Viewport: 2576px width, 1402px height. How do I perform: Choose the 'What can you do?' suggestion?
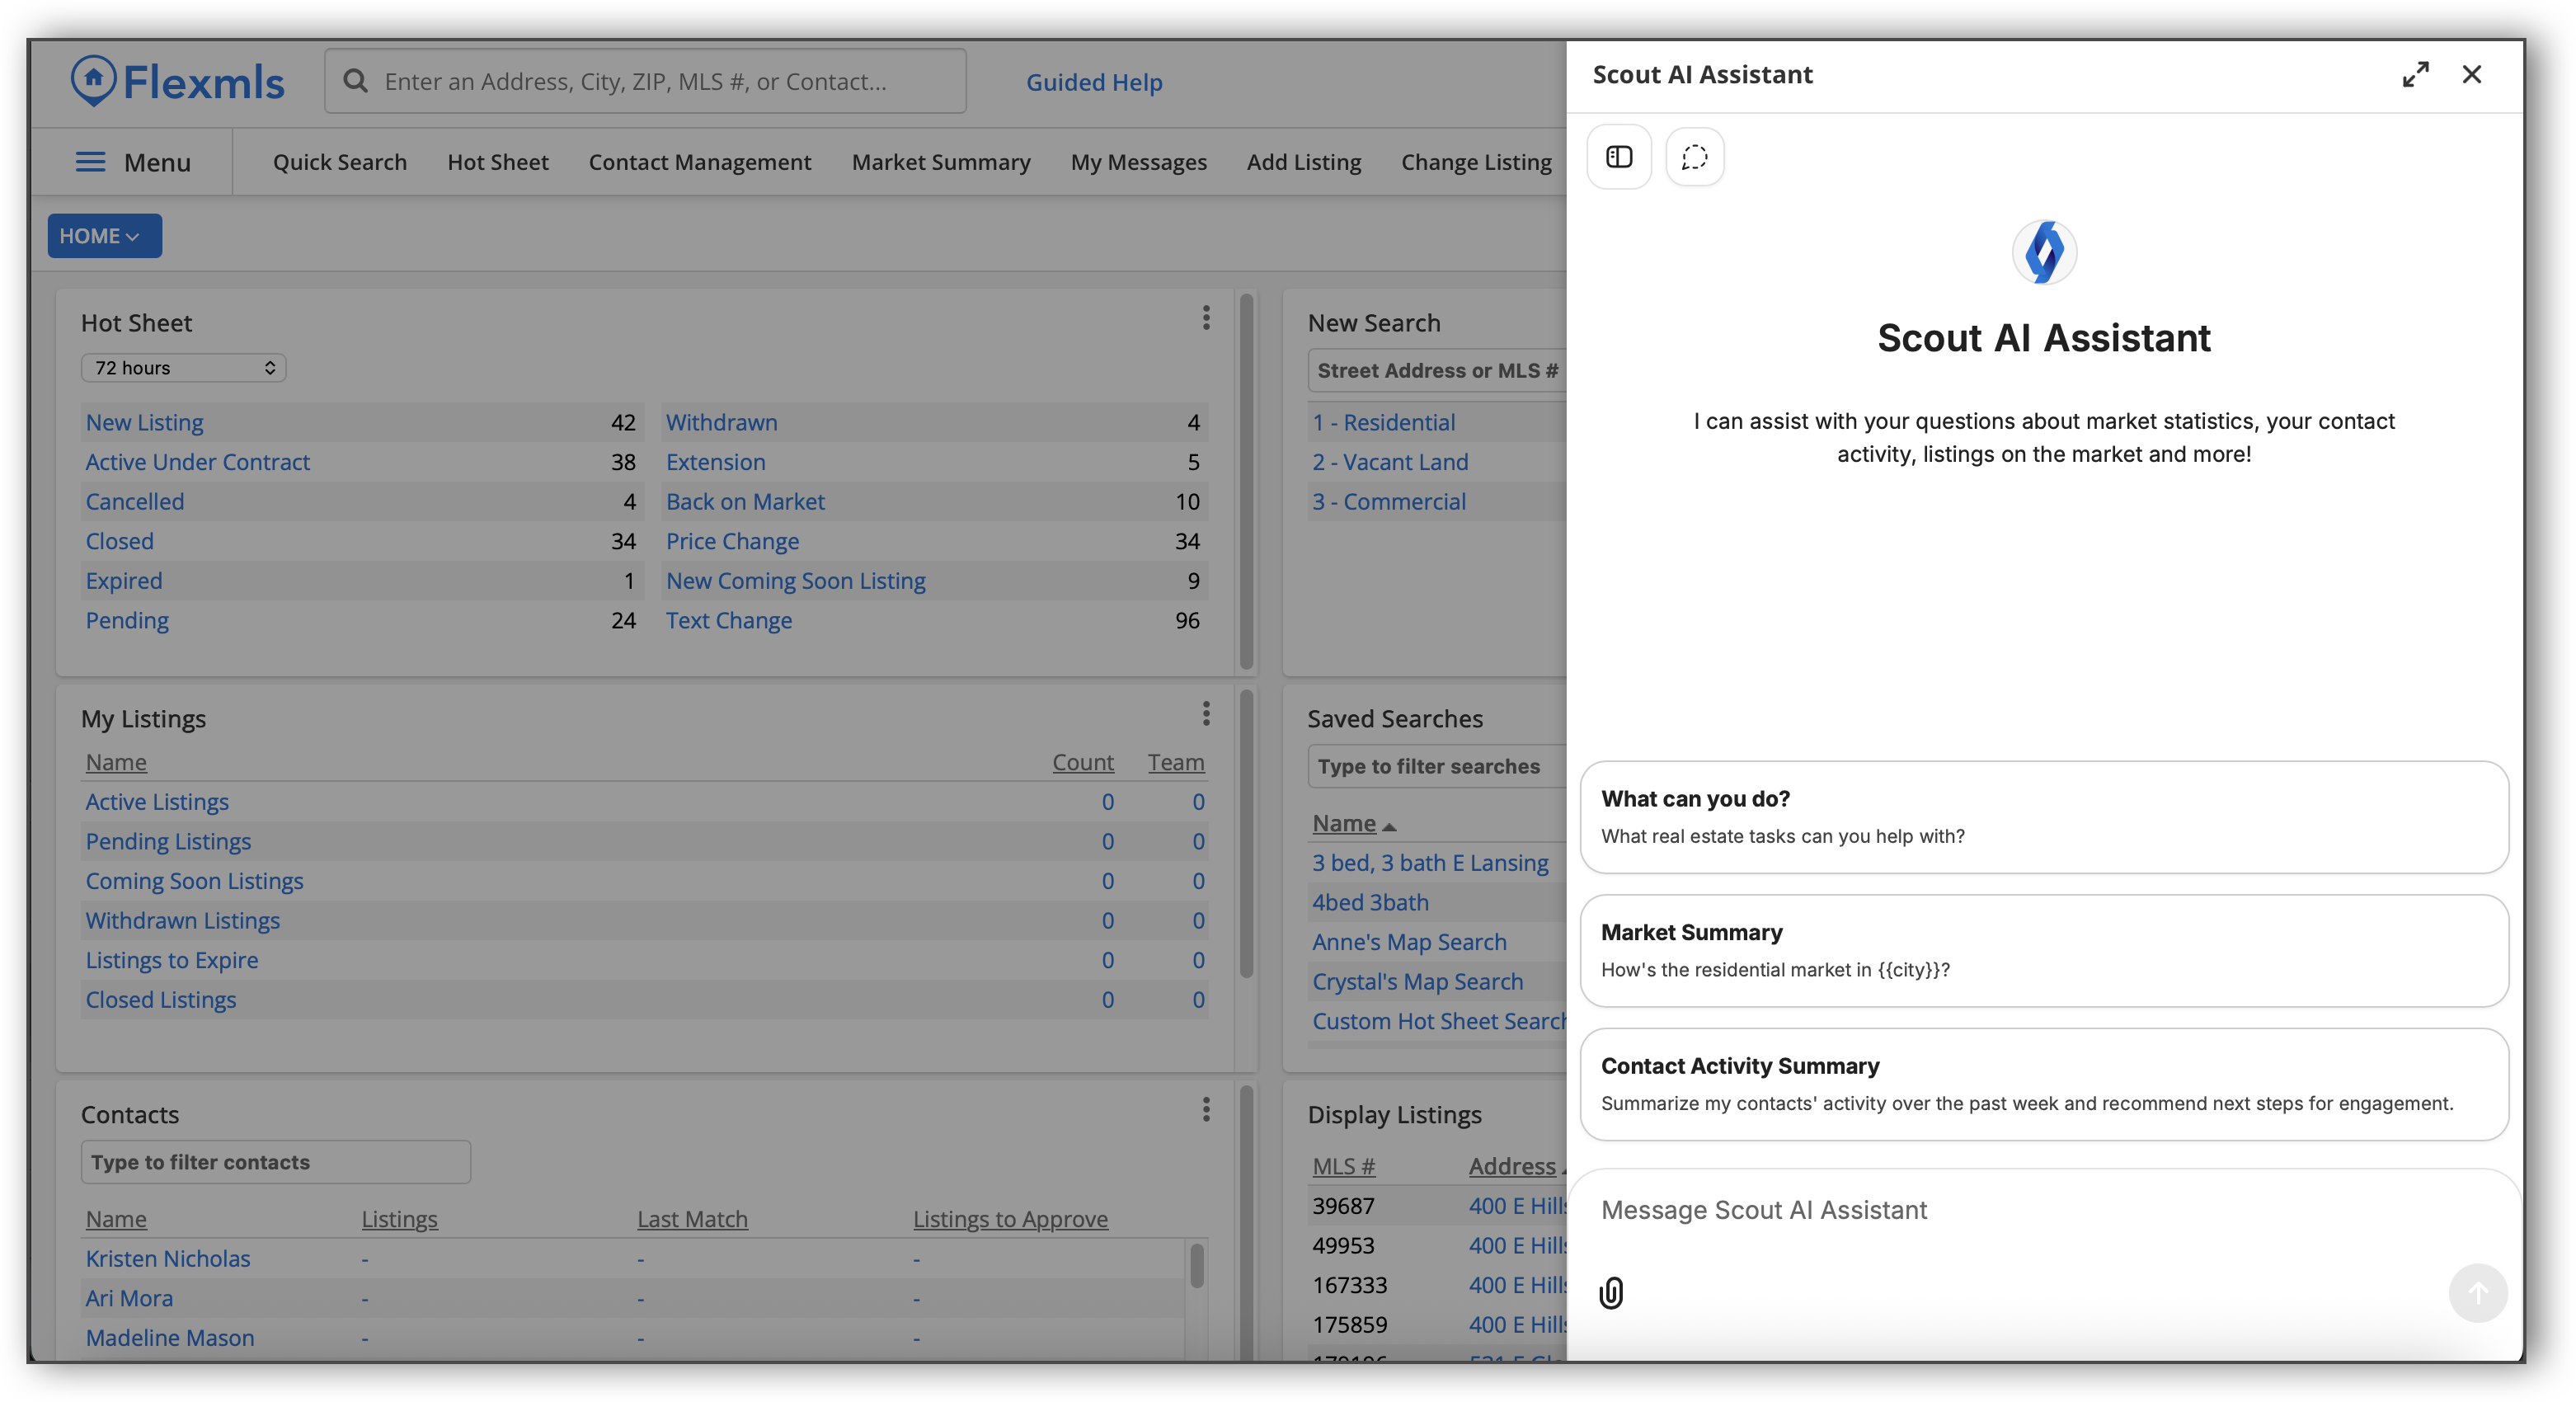(x=2043, y=817)
